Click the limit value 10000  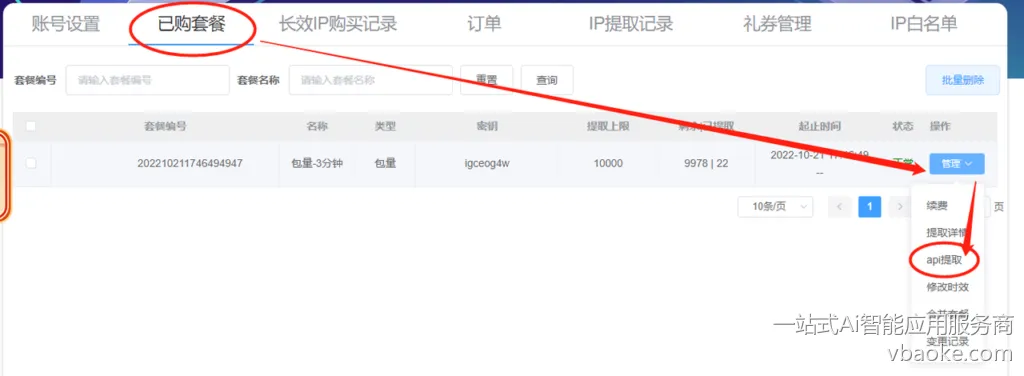coord(608,164)
